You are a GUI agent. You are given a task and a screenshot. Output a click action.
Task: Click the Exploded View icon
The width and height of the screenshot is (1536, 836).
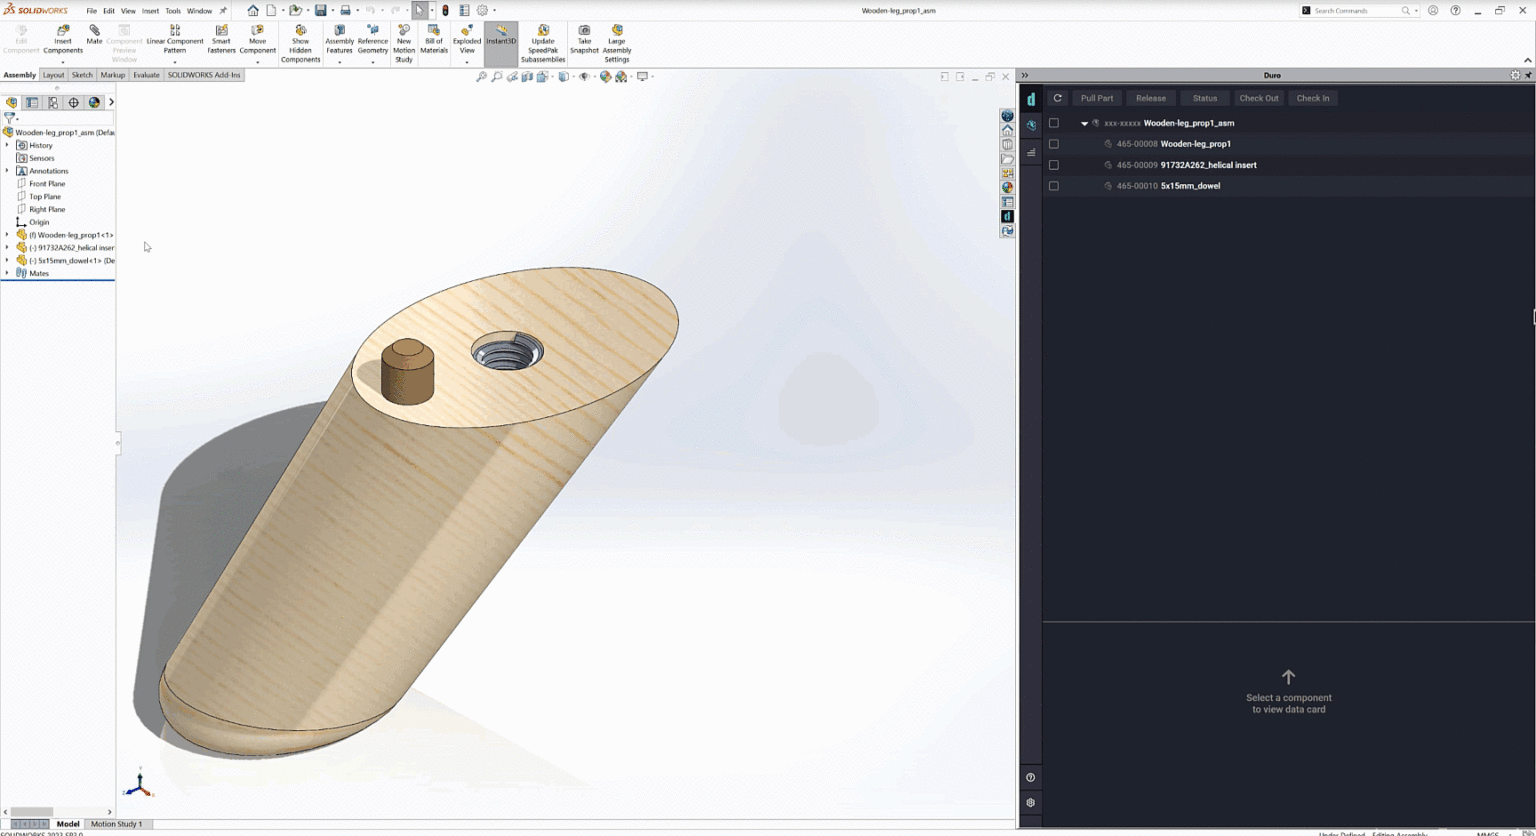(x=466, y=38)
